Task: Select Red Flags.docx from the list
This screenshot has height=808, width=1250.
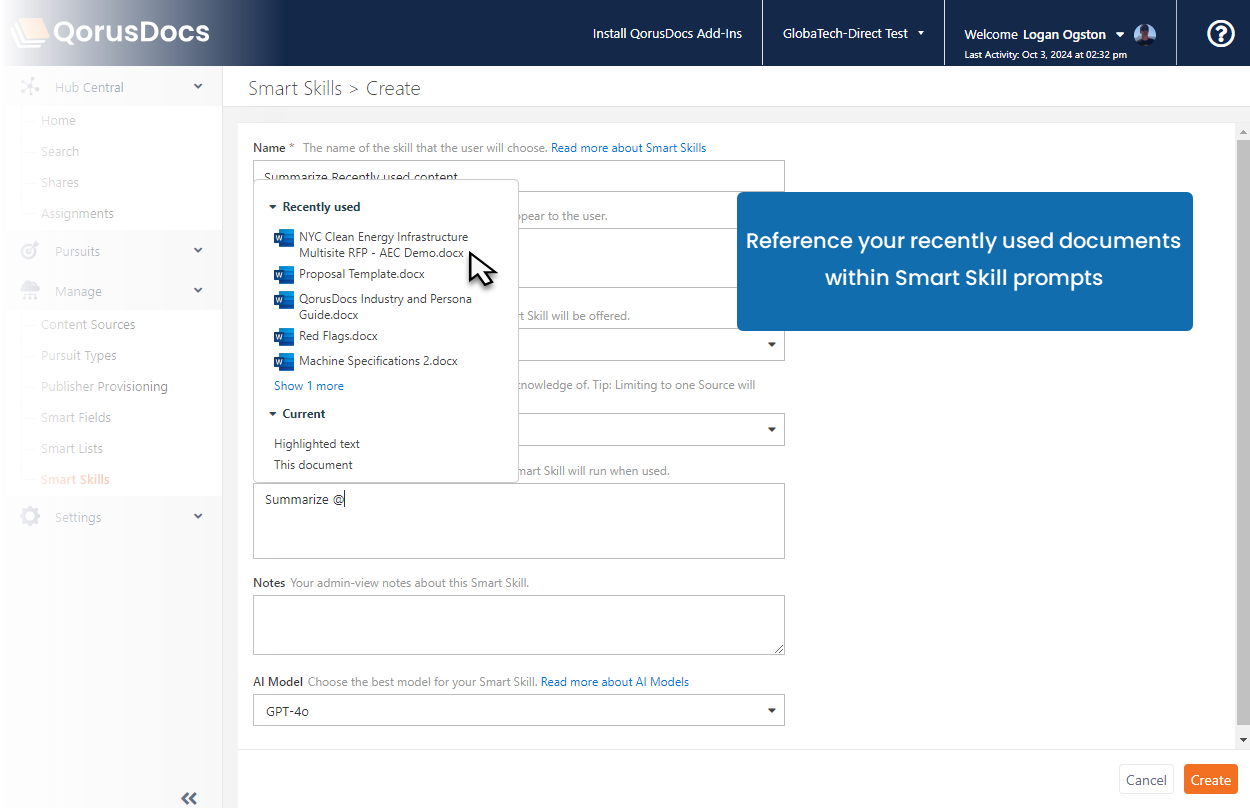Action: 338,336
